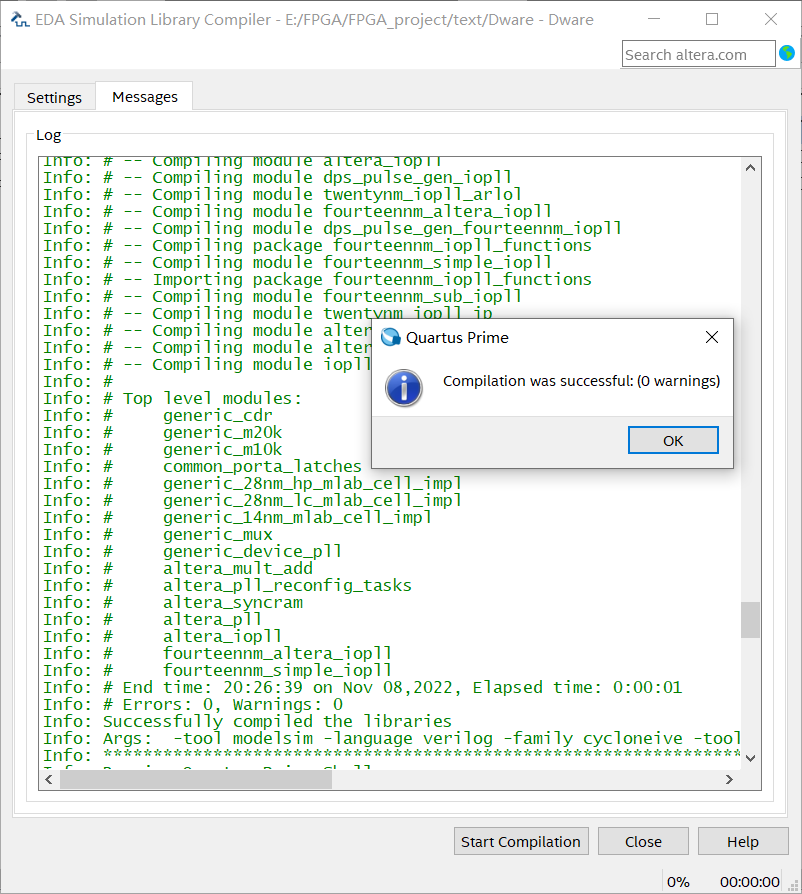Click the 'generic_m10k' log entry
Viewport: 802px width, 894px height.
tap(222, 449)
